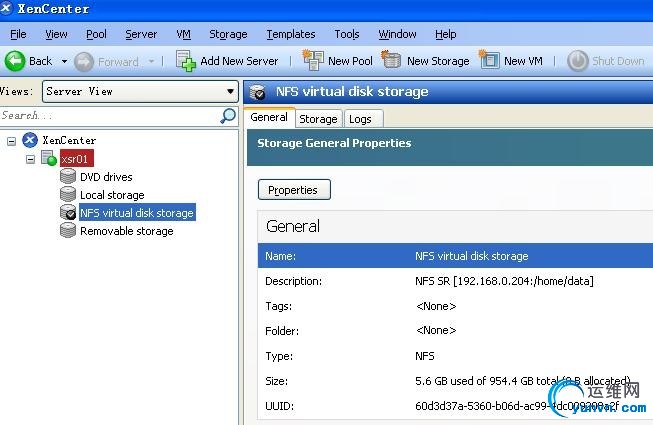Viewport: 653px width, 425px height.
Task: Open the Templates menu
Action: [x=291, y=34]
